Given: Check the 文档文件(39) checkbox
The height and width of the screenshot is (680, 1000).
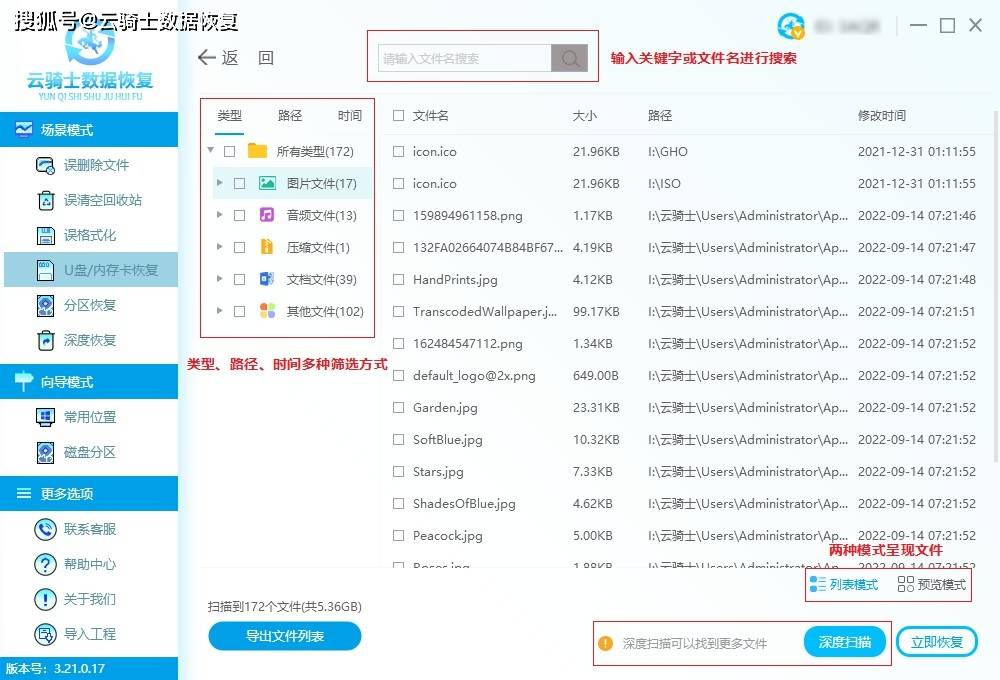Looking at the screenshot, I should (240, 279).
